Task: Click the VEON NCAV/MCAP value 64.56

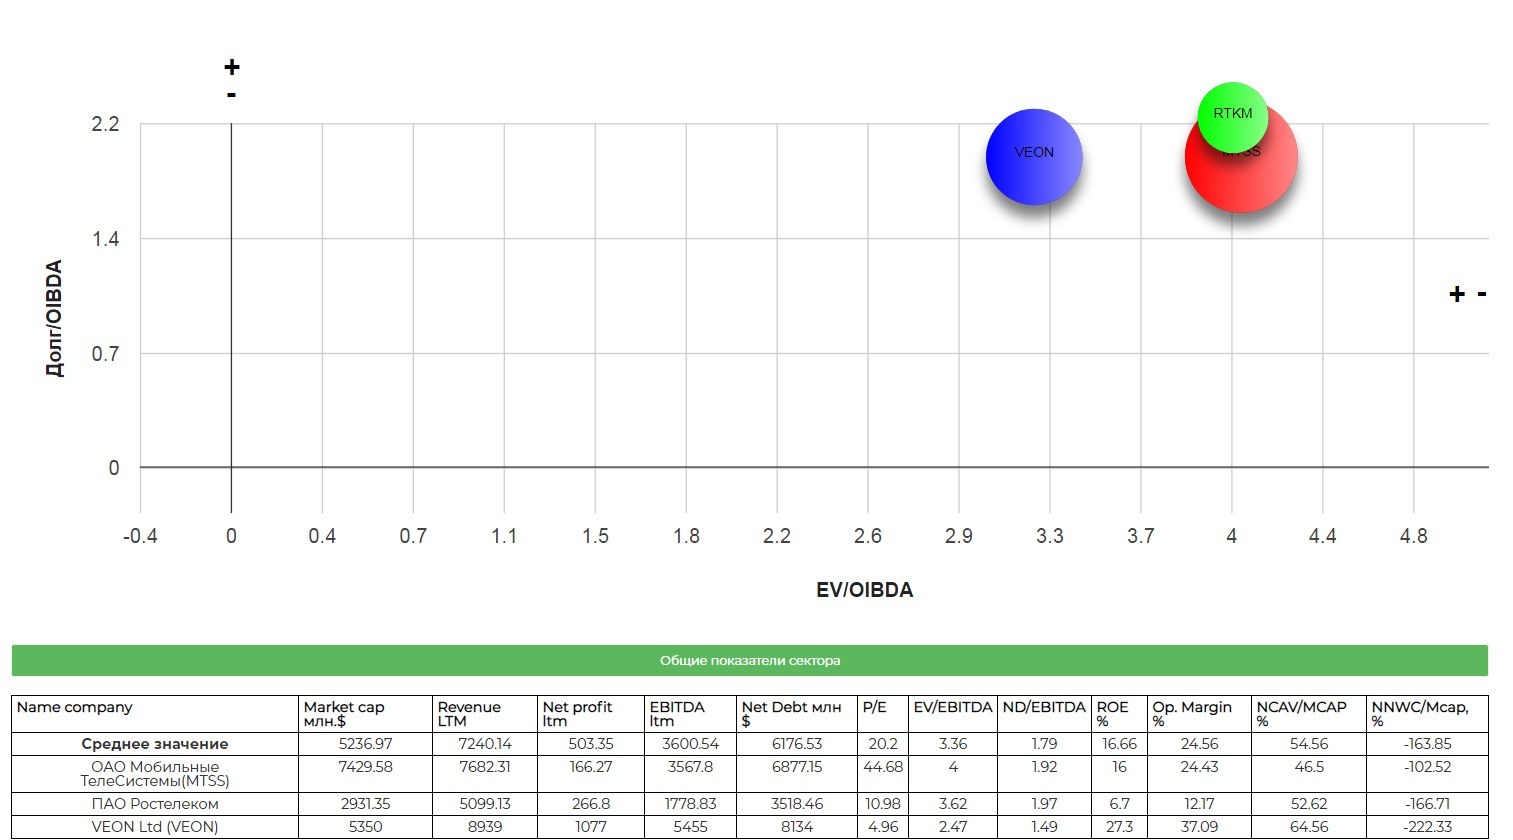Action: tap(1309, 827)
